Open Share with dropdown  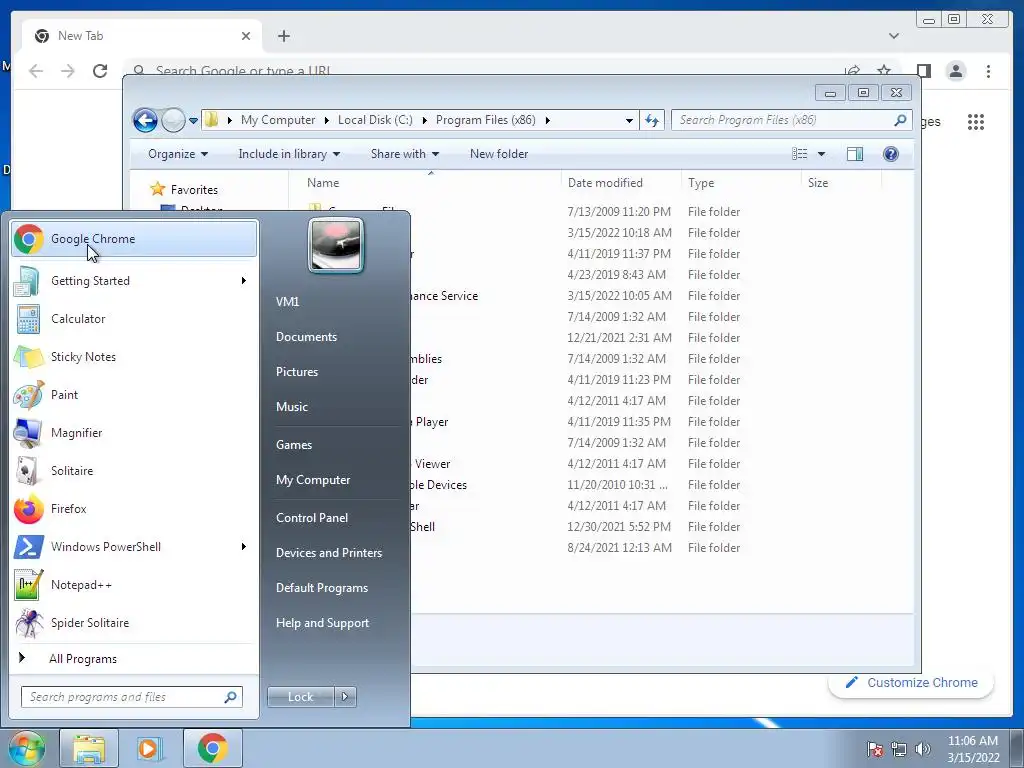click(405, 154)
